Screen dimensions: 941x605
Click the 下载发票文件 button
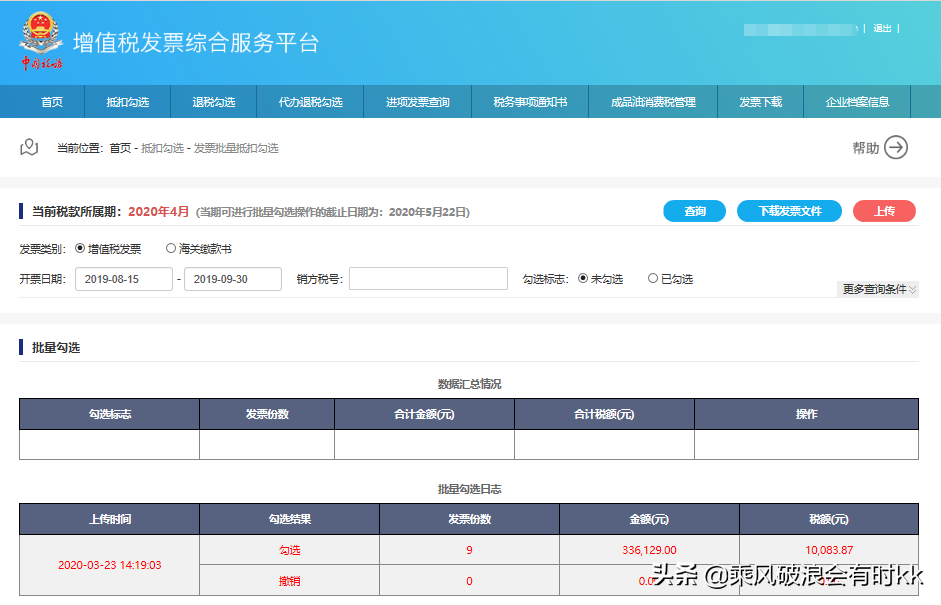(x=789, y=211)
